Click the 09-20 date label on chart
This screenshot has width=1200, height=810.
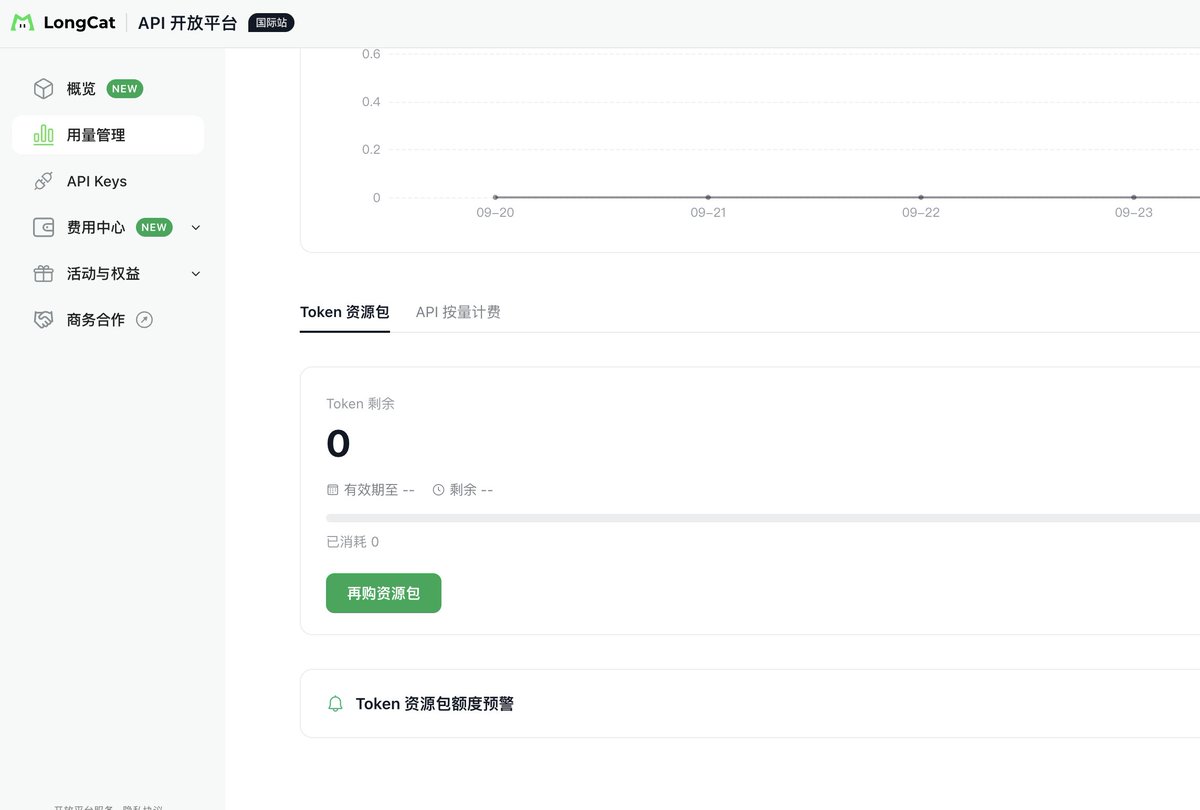pos(495,213)
